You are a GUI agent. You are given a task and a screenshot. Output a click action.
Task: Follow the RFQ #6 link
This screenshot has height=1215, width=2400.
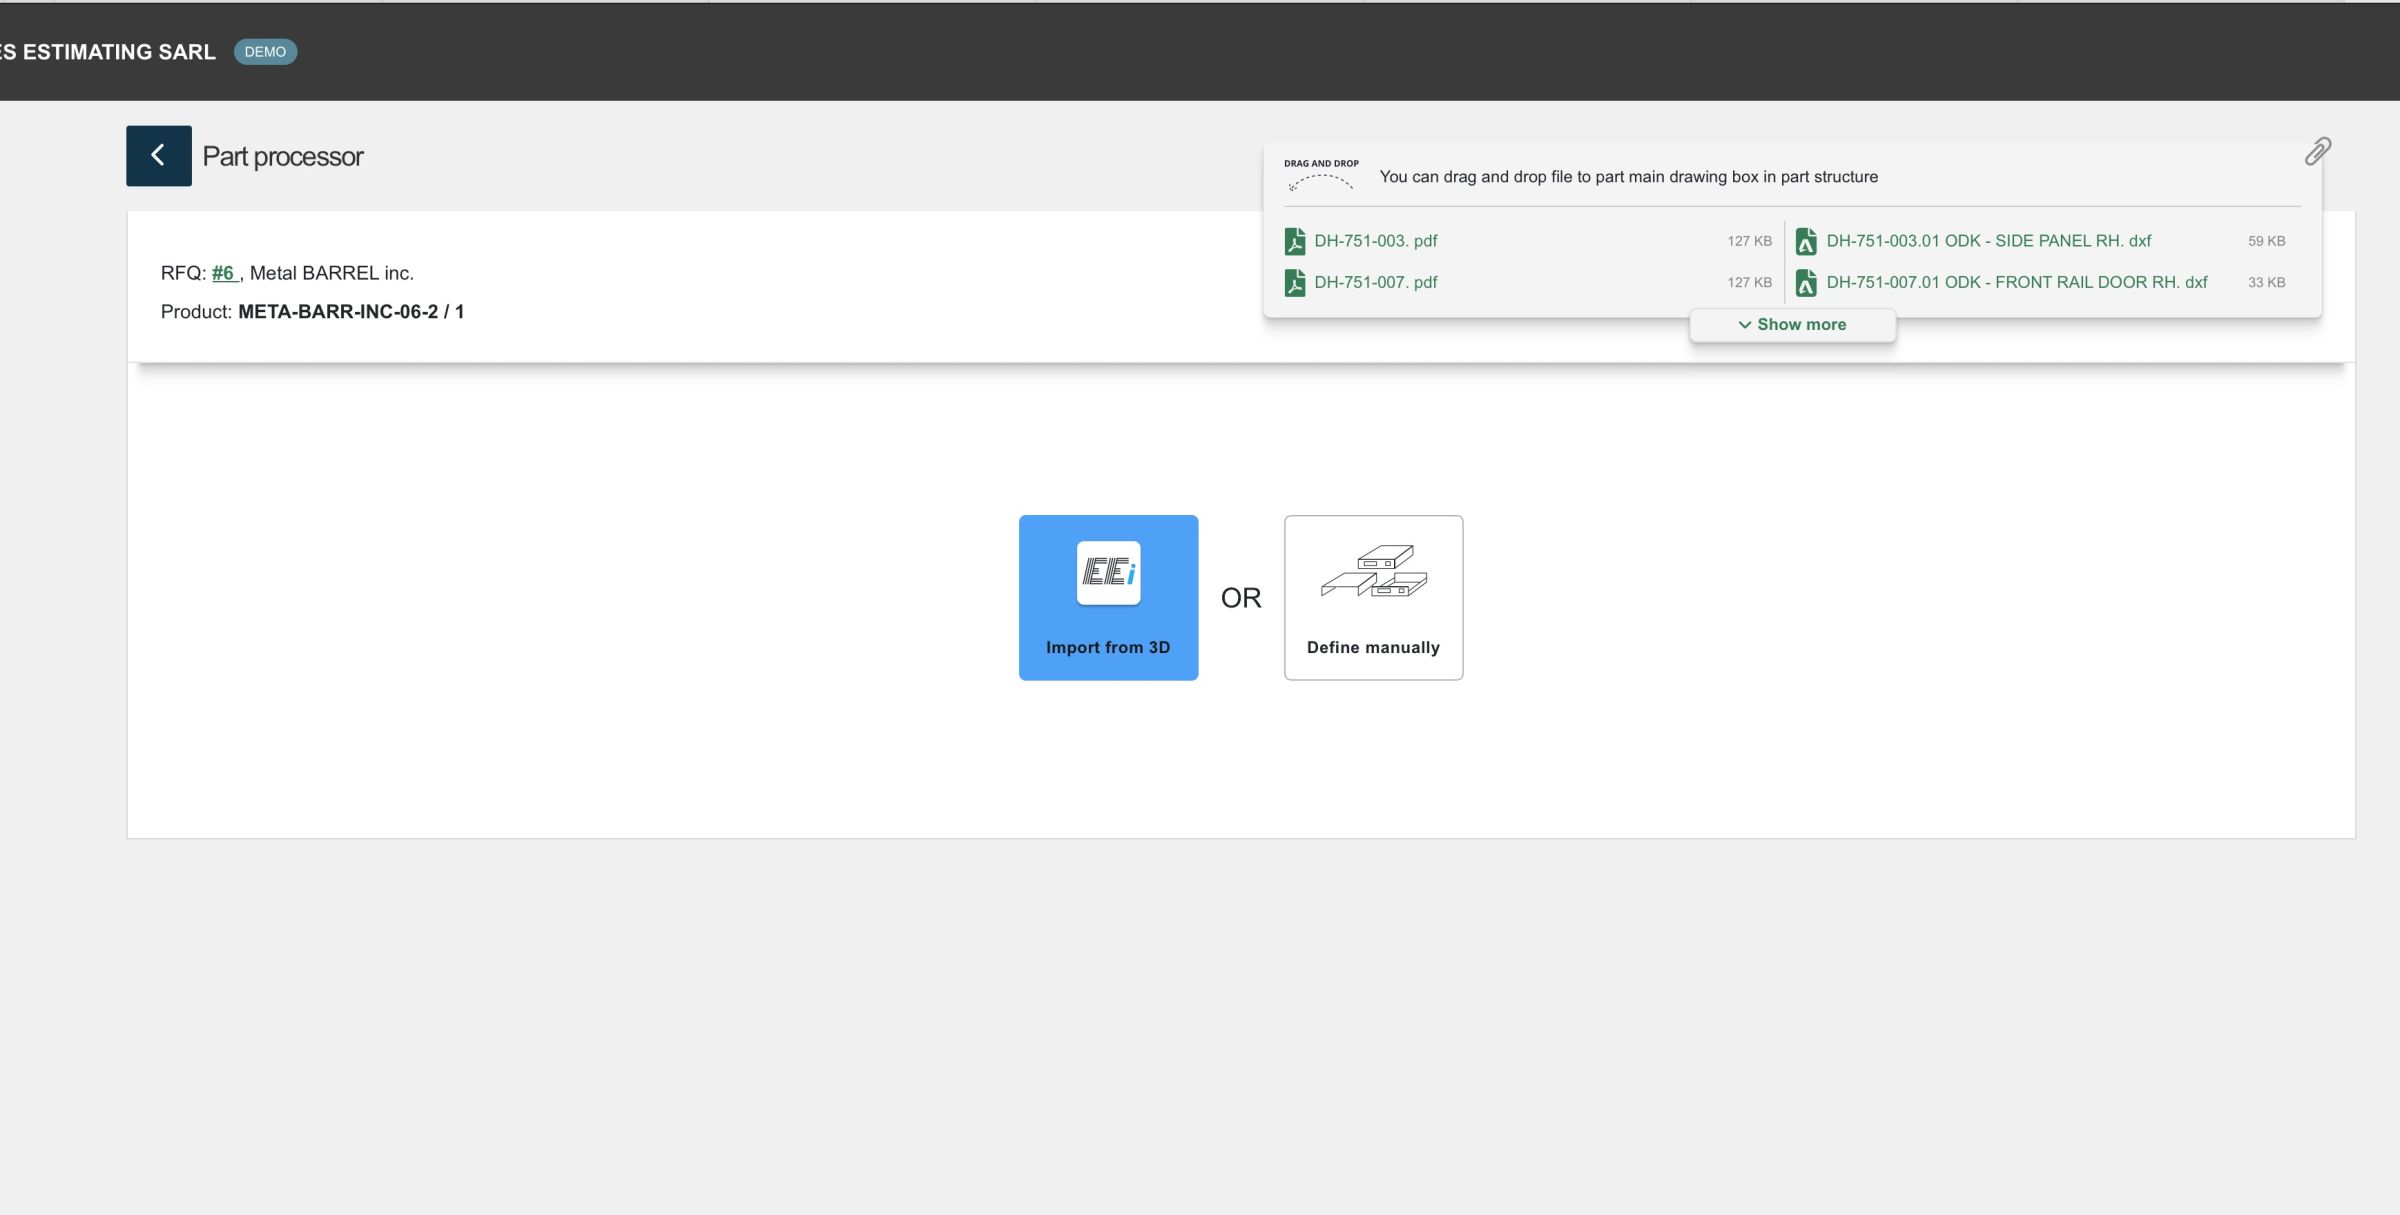point(223,273)
